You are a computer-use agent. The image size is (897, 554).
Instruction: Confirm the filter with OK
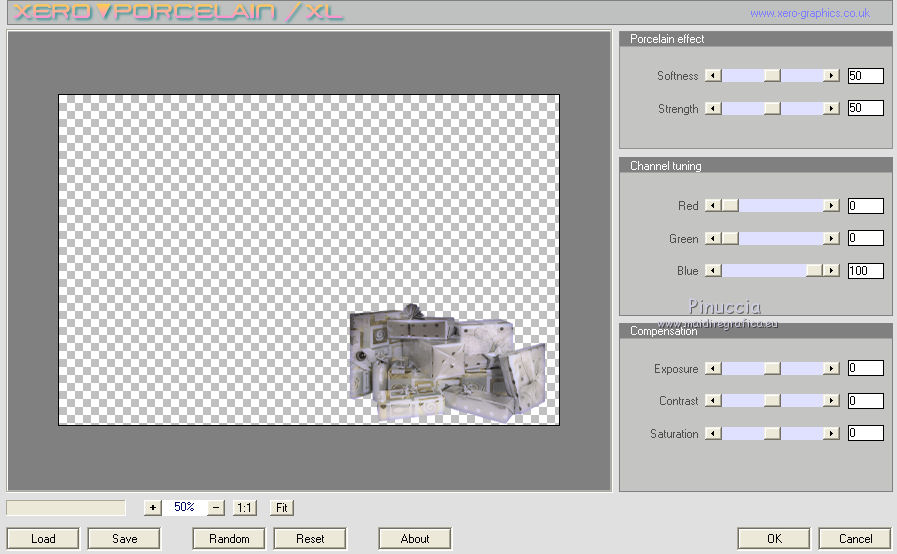(x=774, y=539)
